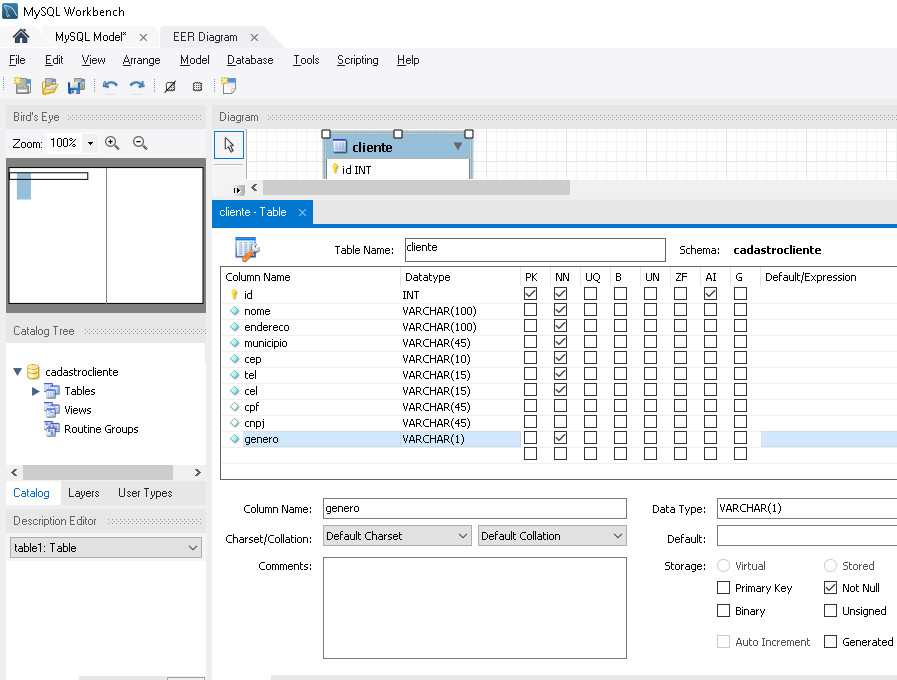Screen dimensions: 897x680
Task: Close the cliente - Table editor tab
Action: point(302,212)
